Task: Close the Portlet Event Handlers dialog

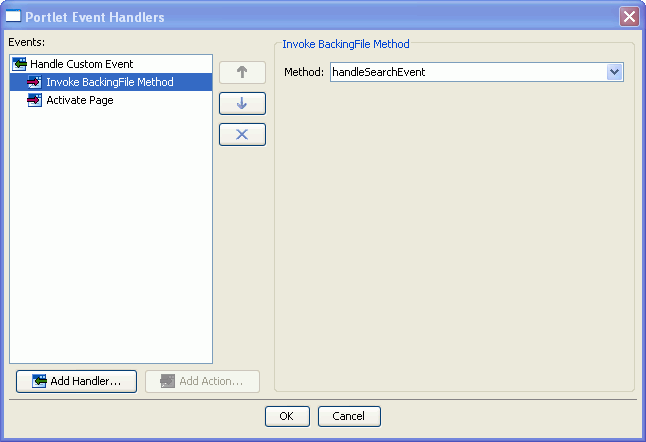Action: coord(629,17)
